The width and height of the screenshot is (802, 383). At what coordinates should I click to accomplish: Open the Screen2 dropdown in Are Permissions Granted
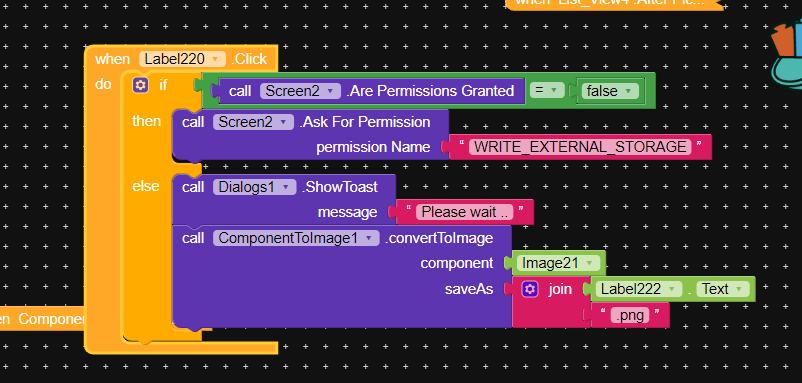300,91
